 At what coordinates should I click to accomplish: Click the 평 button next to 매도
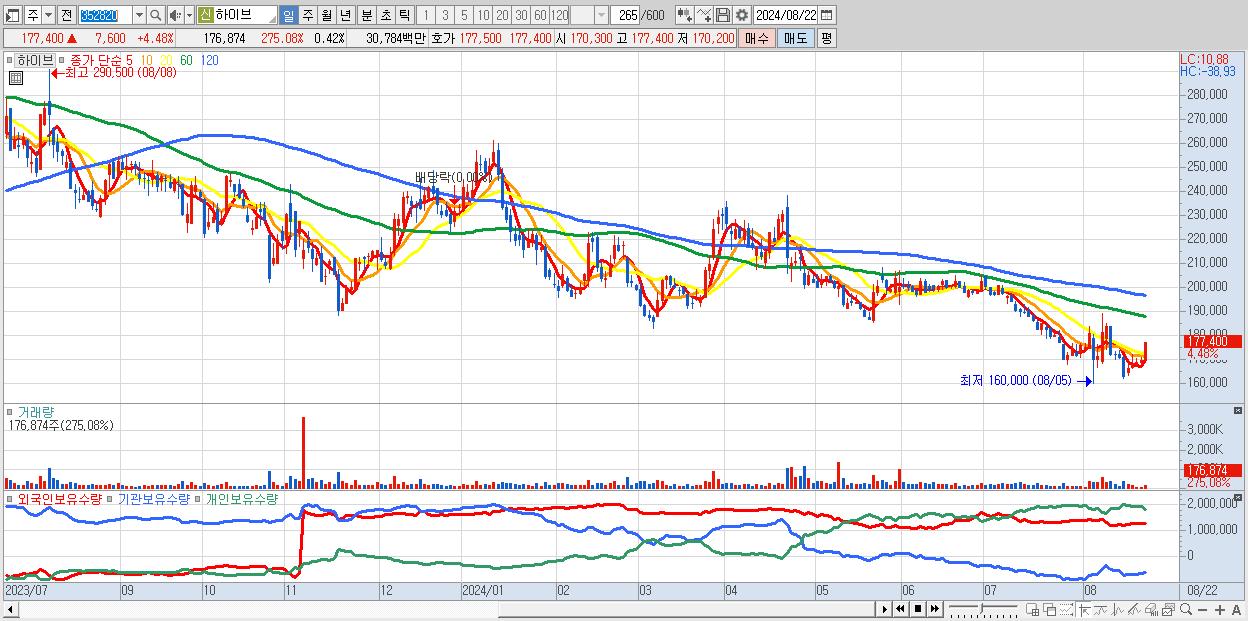tap(826, 38)
